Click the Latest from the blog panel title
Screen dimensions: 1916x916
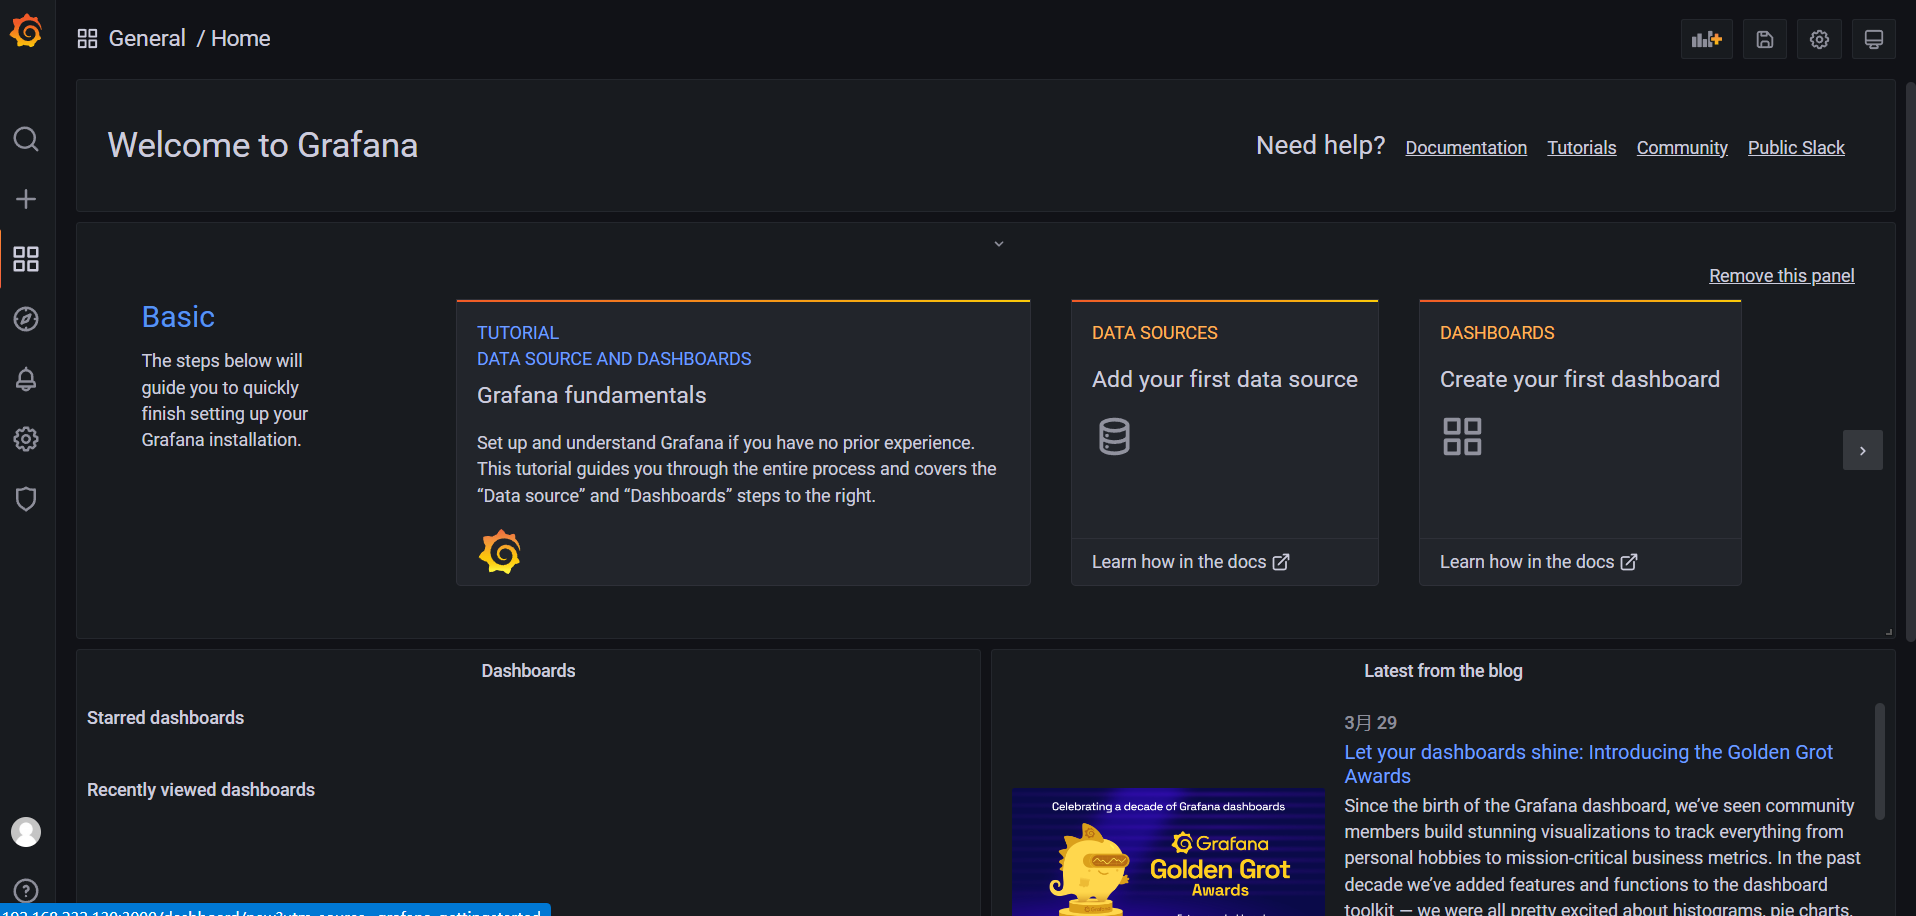coord(1443,671)
